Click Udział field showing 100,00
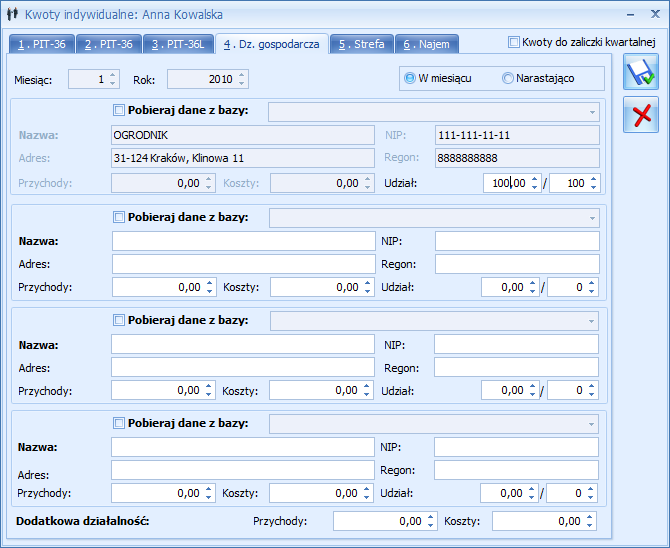 coord(512,183)
